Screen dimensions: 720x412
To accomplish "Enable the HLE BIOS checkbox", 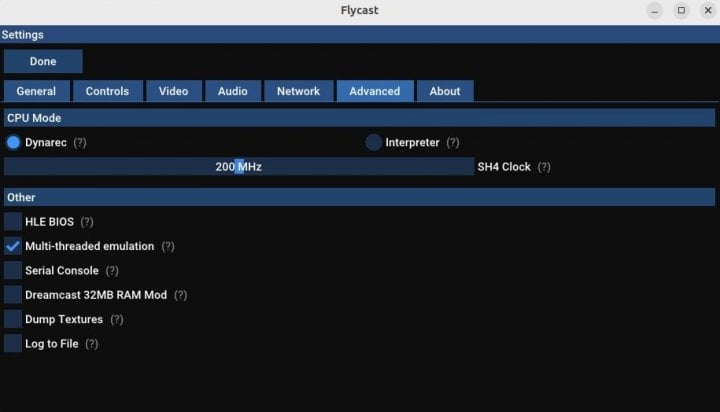I will coord(13,221).
